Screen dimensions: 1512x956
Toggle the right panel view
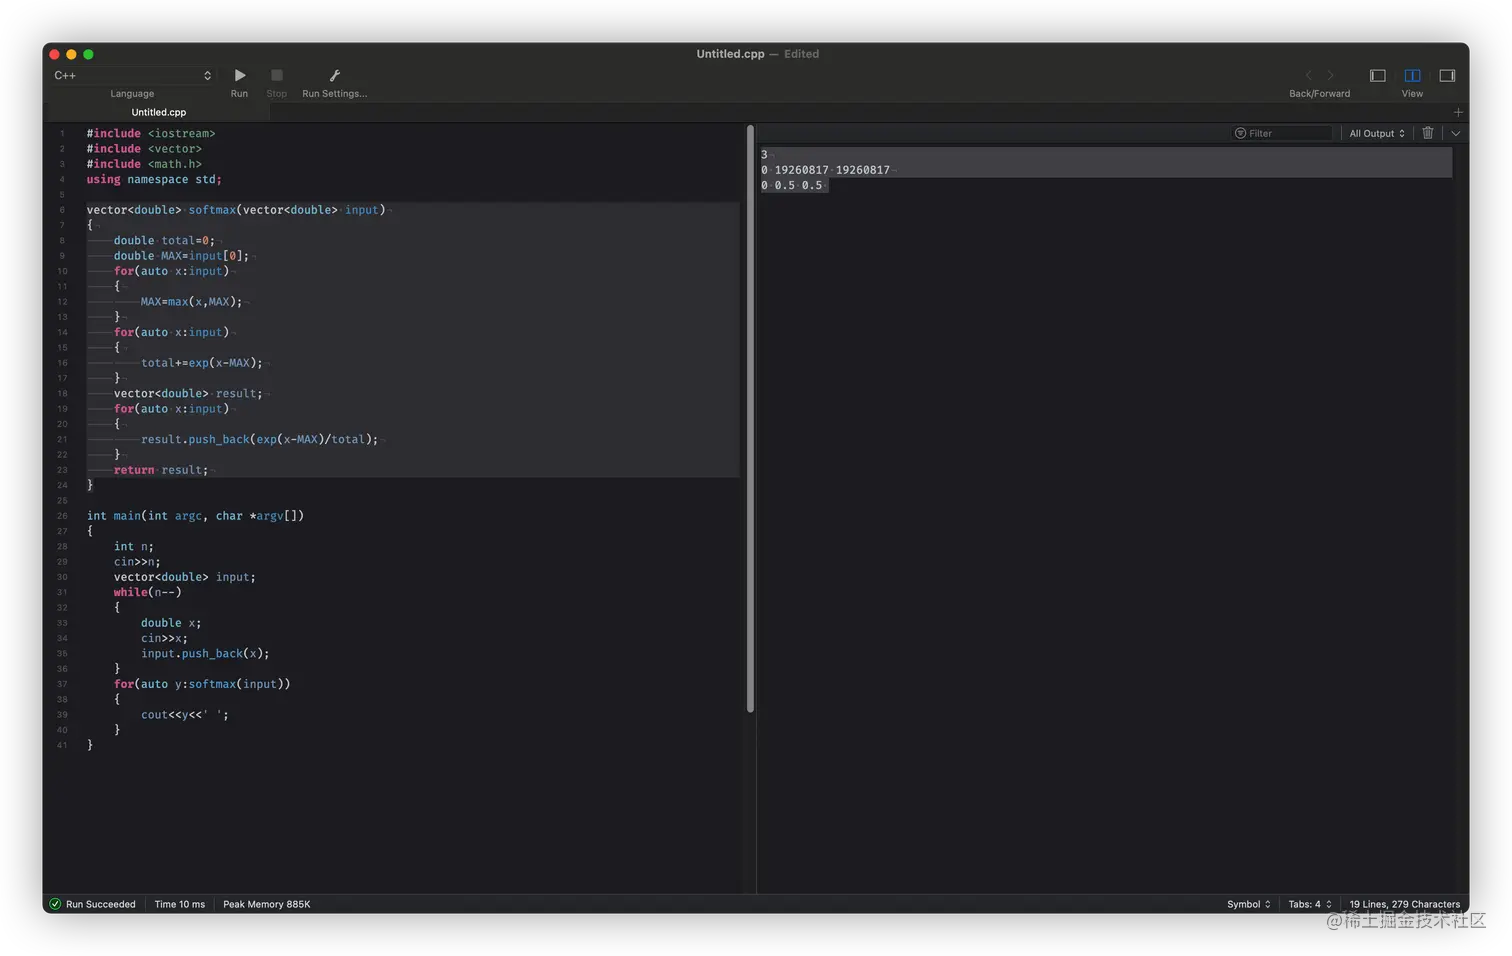coord(1447,76)
